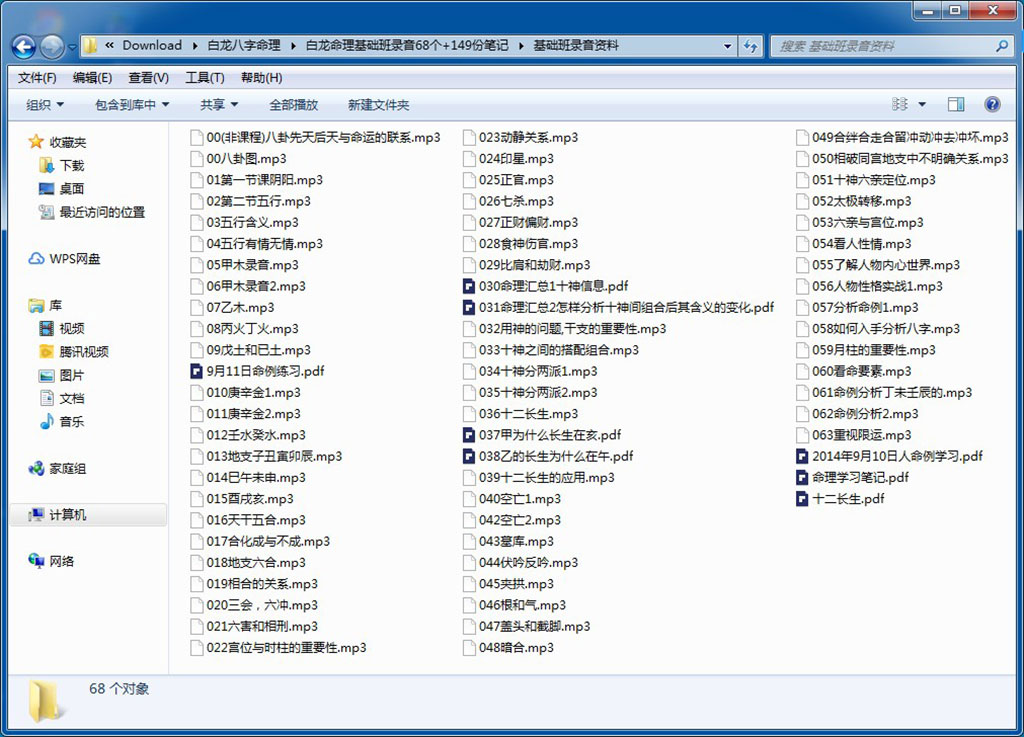The height and width of the screenshot is (737, 1024).
Task: Open the 查看(V) menu
Action: coord(148,78)
